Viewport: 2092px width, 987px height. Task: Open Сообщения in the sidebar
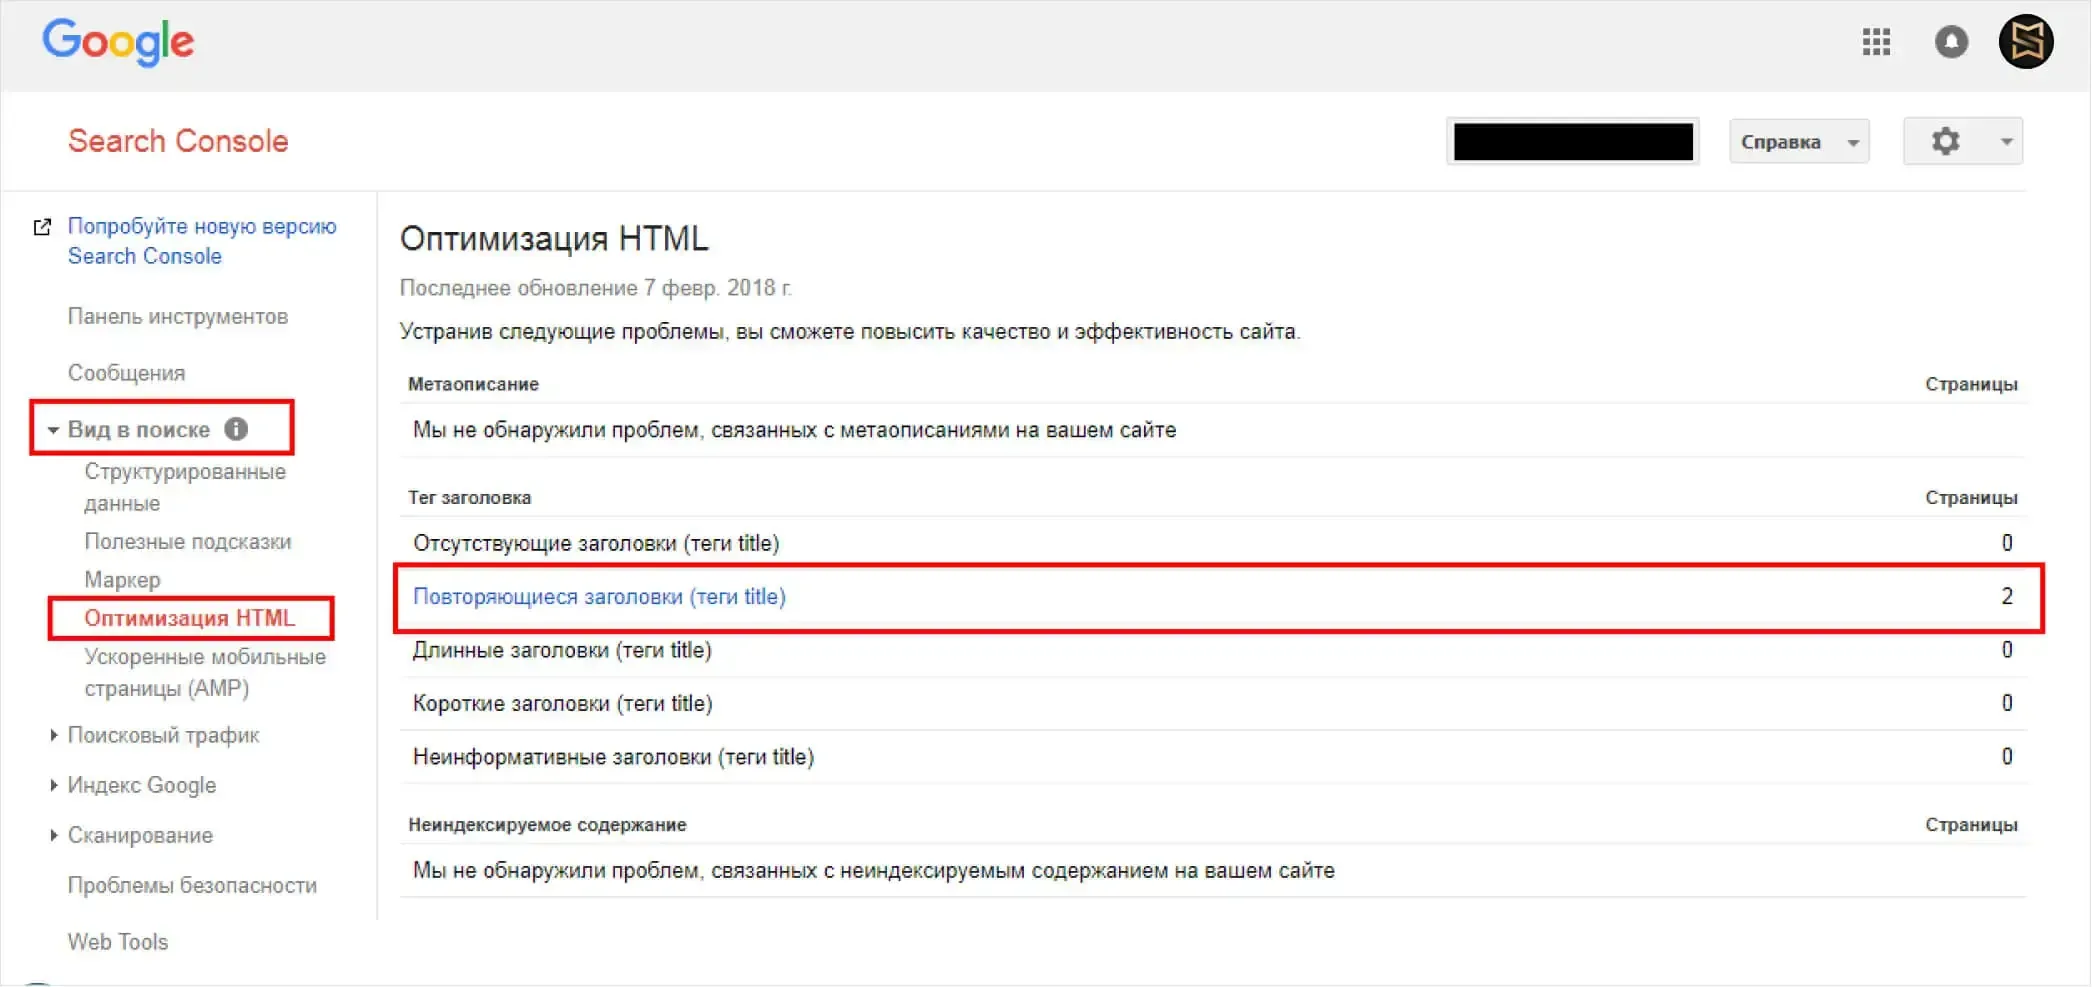[126, 373]
